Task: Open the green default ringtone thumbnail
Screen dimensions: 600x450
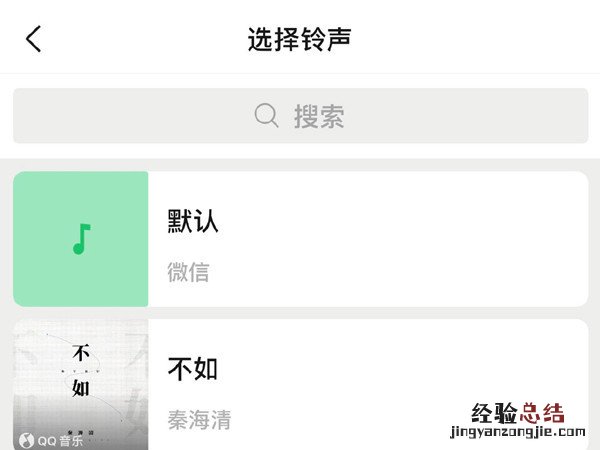Action: click(81, 239)
